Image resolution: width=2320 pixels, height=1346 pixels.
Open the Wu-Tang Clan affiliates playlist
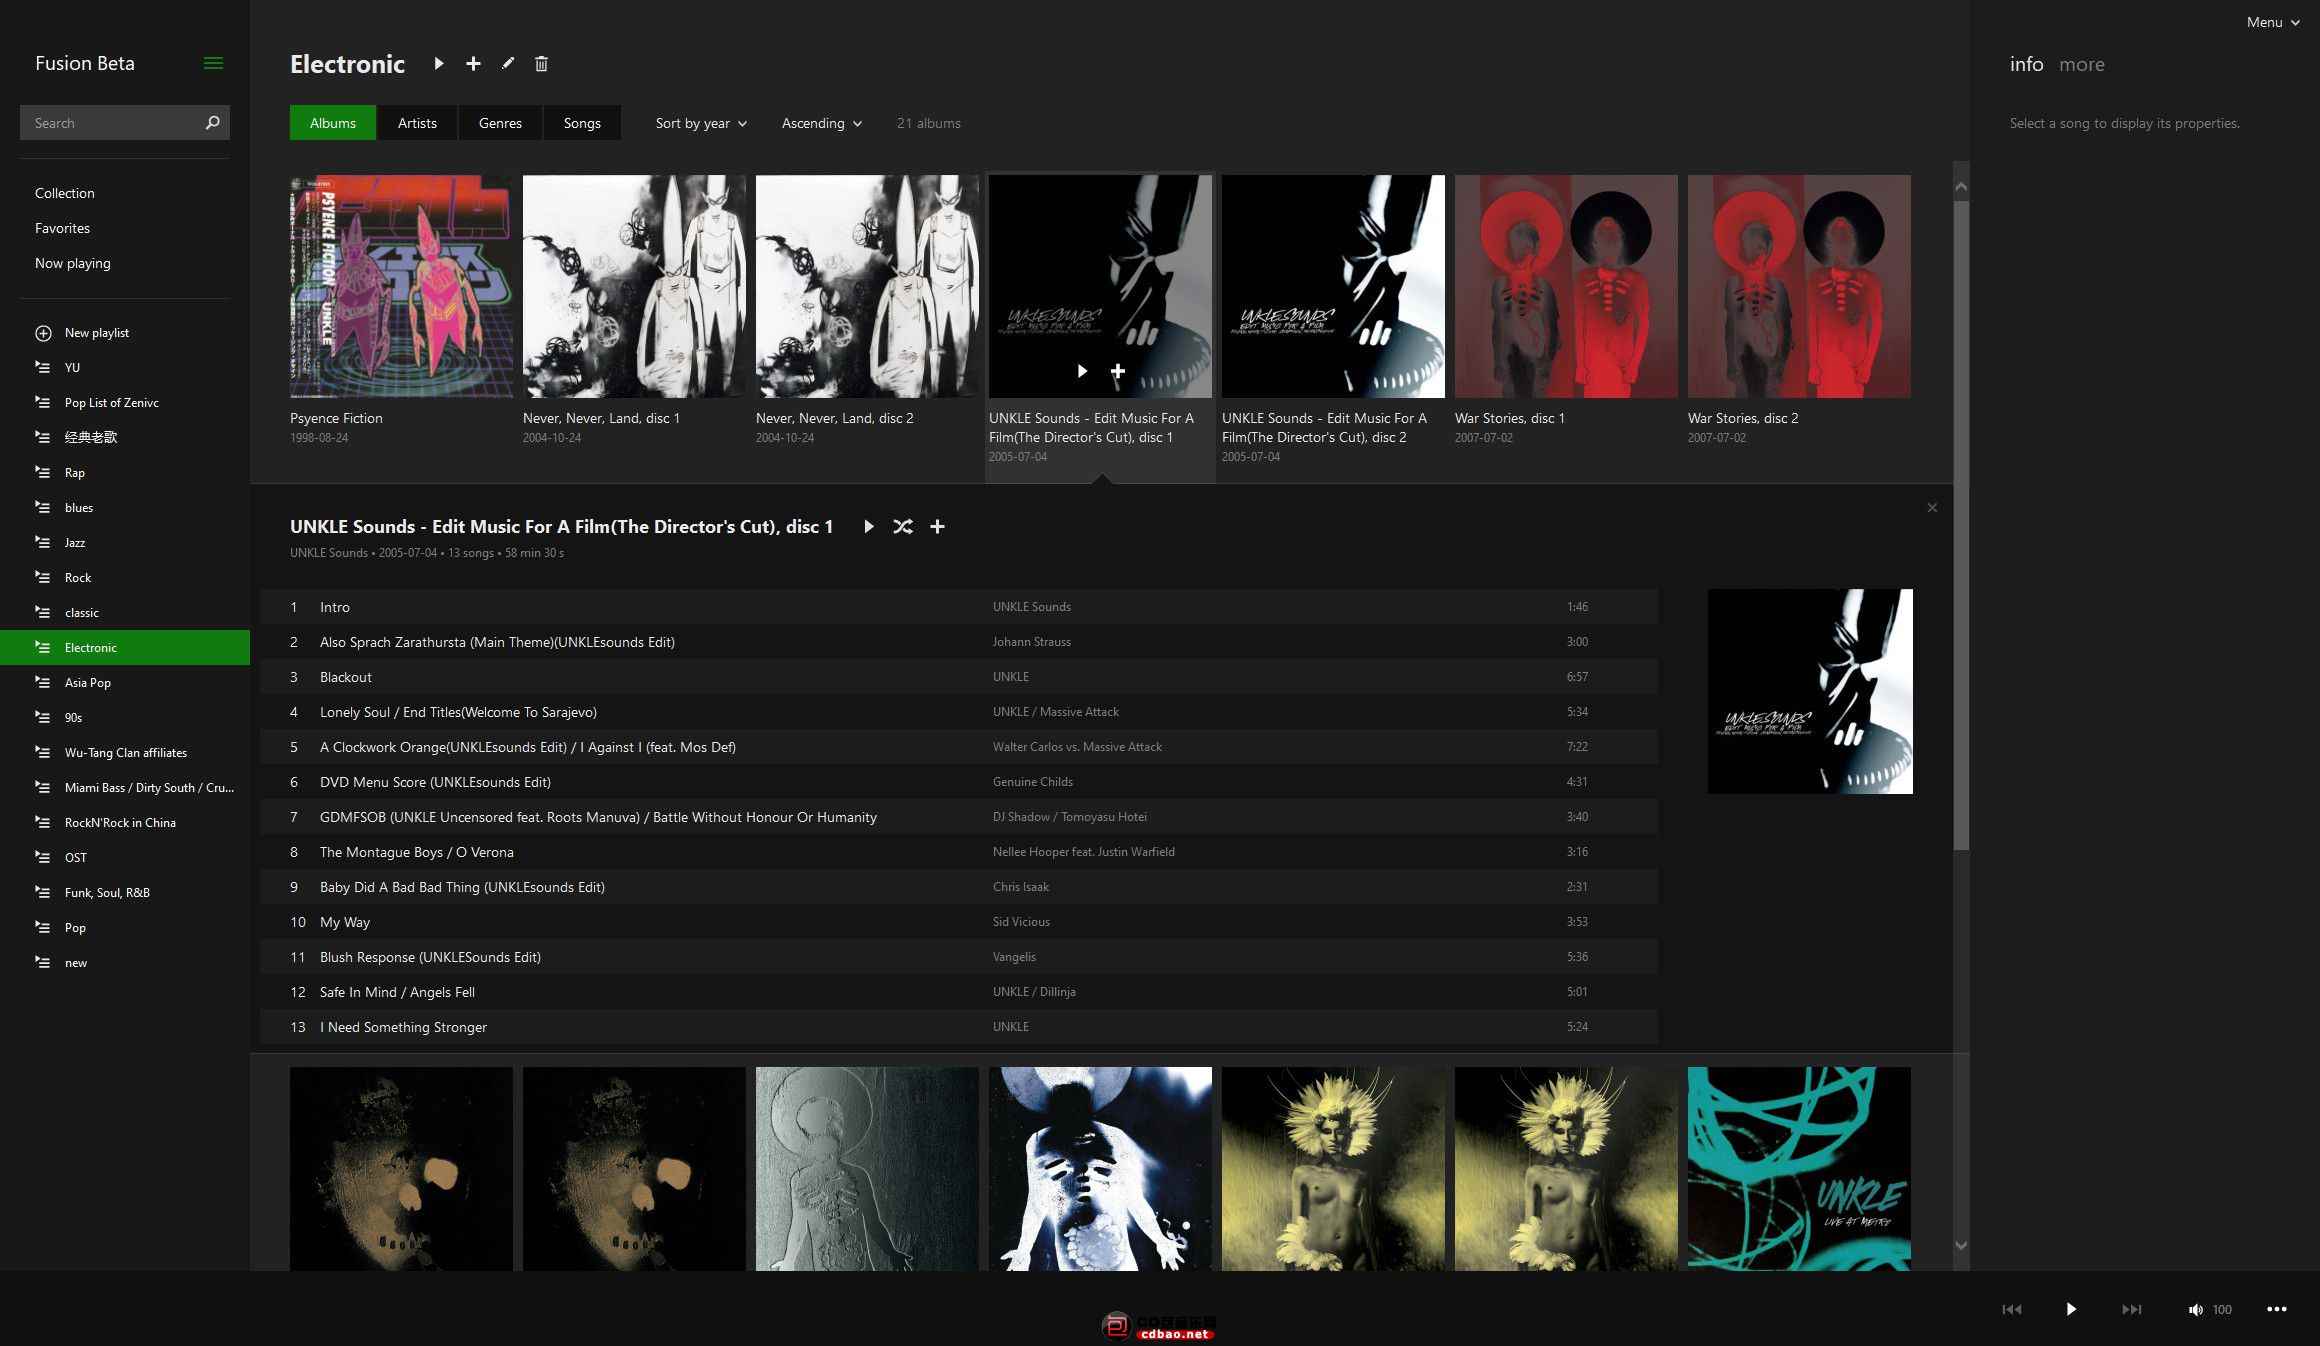coord(125,752)
